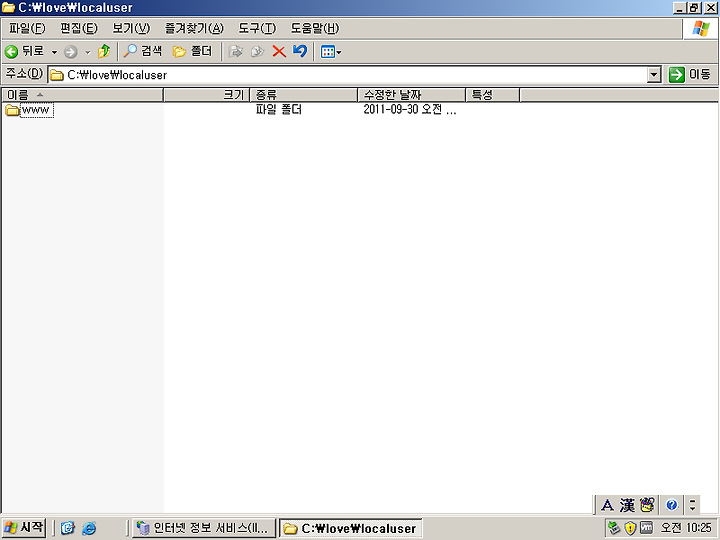Click the 이동 (Go) button
Image resolution: width=720 pixels, height=540 pixels.
690,74
